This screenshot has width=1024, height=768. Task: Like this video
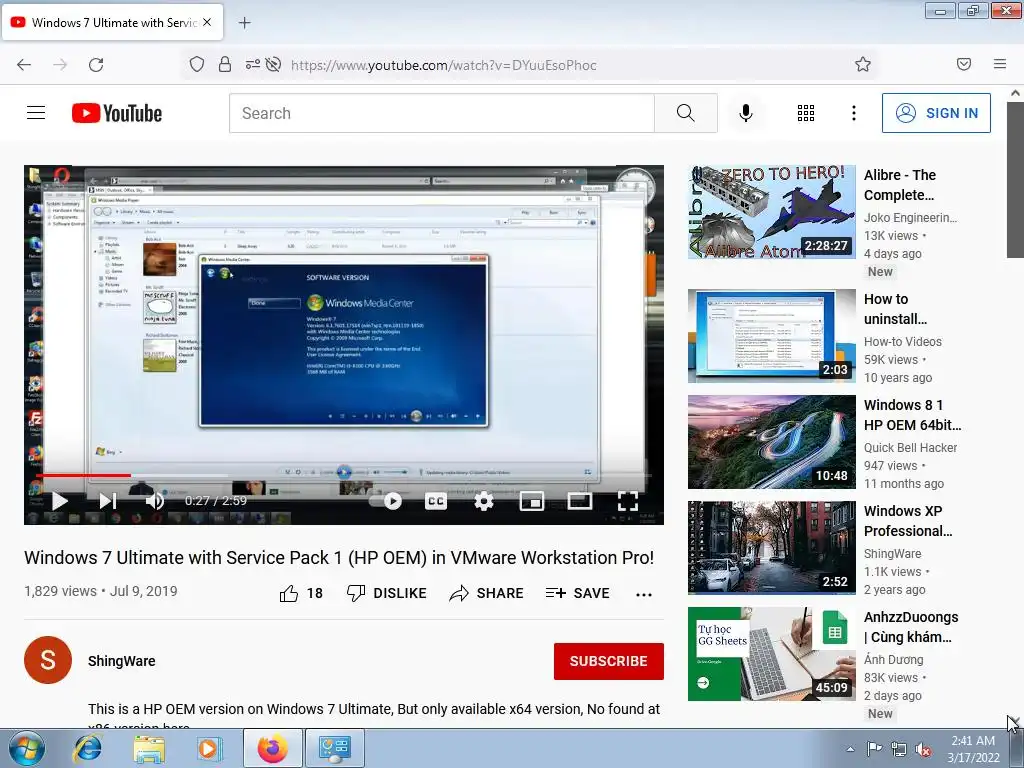tap(301, 593)
